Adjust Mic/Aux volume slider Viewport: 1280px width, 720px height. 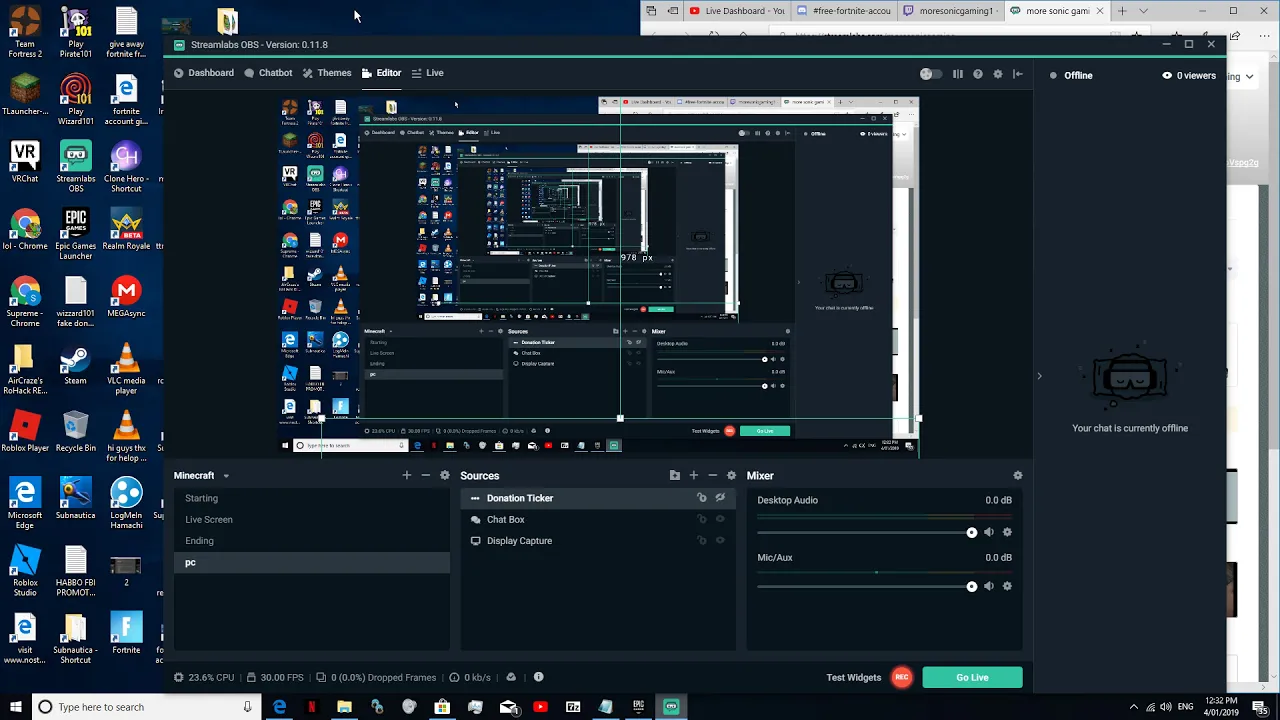867,586
